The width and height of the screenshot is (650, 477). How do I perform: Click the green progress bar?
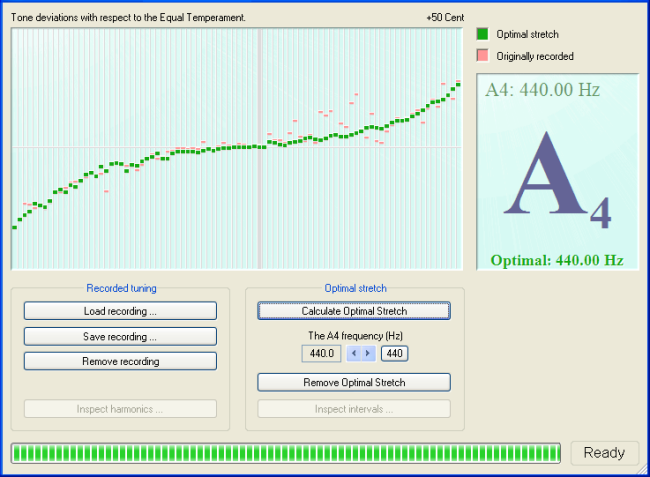click(x=286, y=453)
